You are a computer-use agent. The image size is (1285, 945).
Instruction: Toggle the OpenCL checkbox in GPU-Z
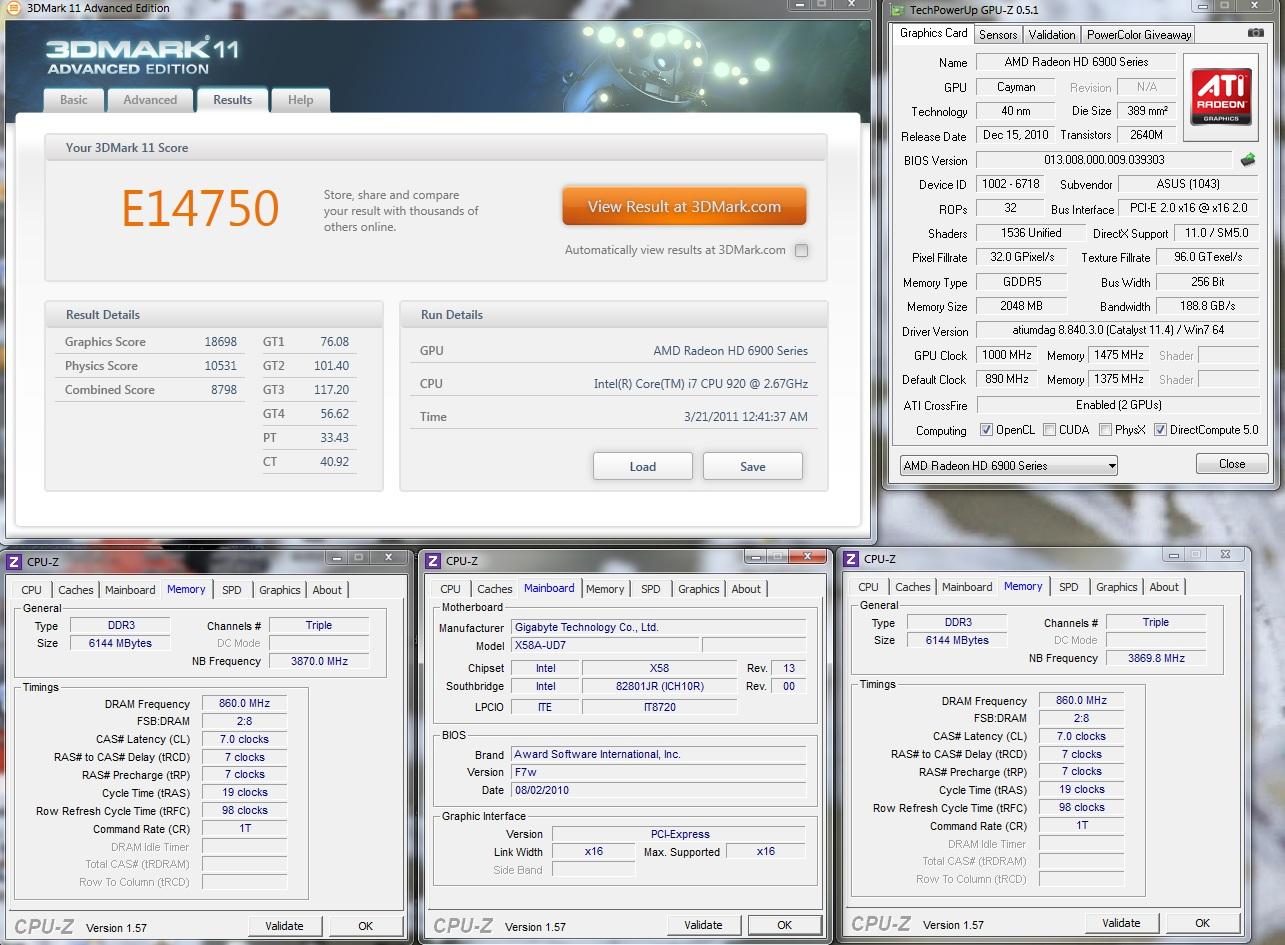[x=986, y=430]
